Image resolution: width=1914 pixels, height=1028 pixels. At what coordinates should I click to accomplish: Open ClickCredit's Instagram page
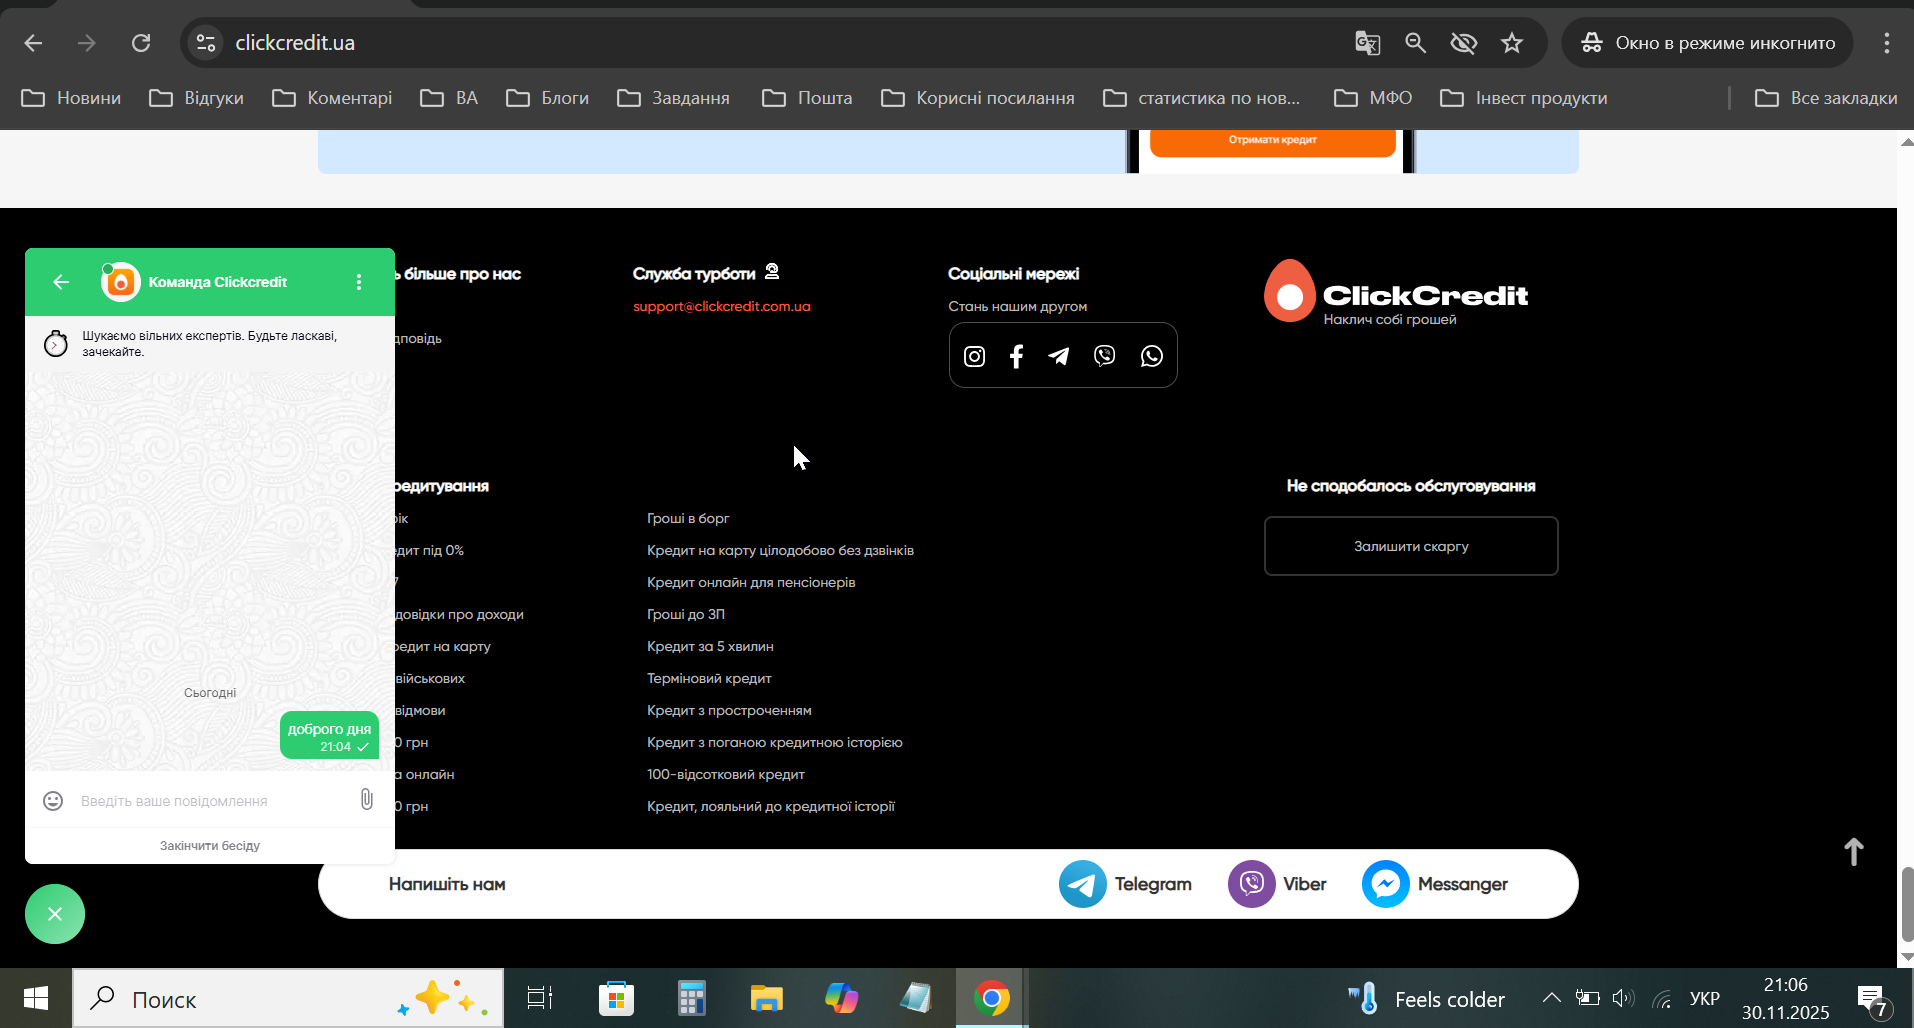974,356
